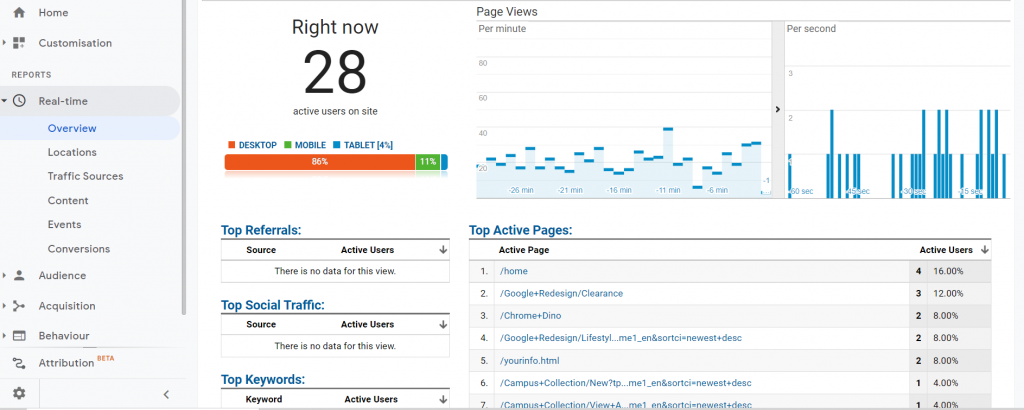Click the Customisation dashboard icon

[x=19, y=43]
